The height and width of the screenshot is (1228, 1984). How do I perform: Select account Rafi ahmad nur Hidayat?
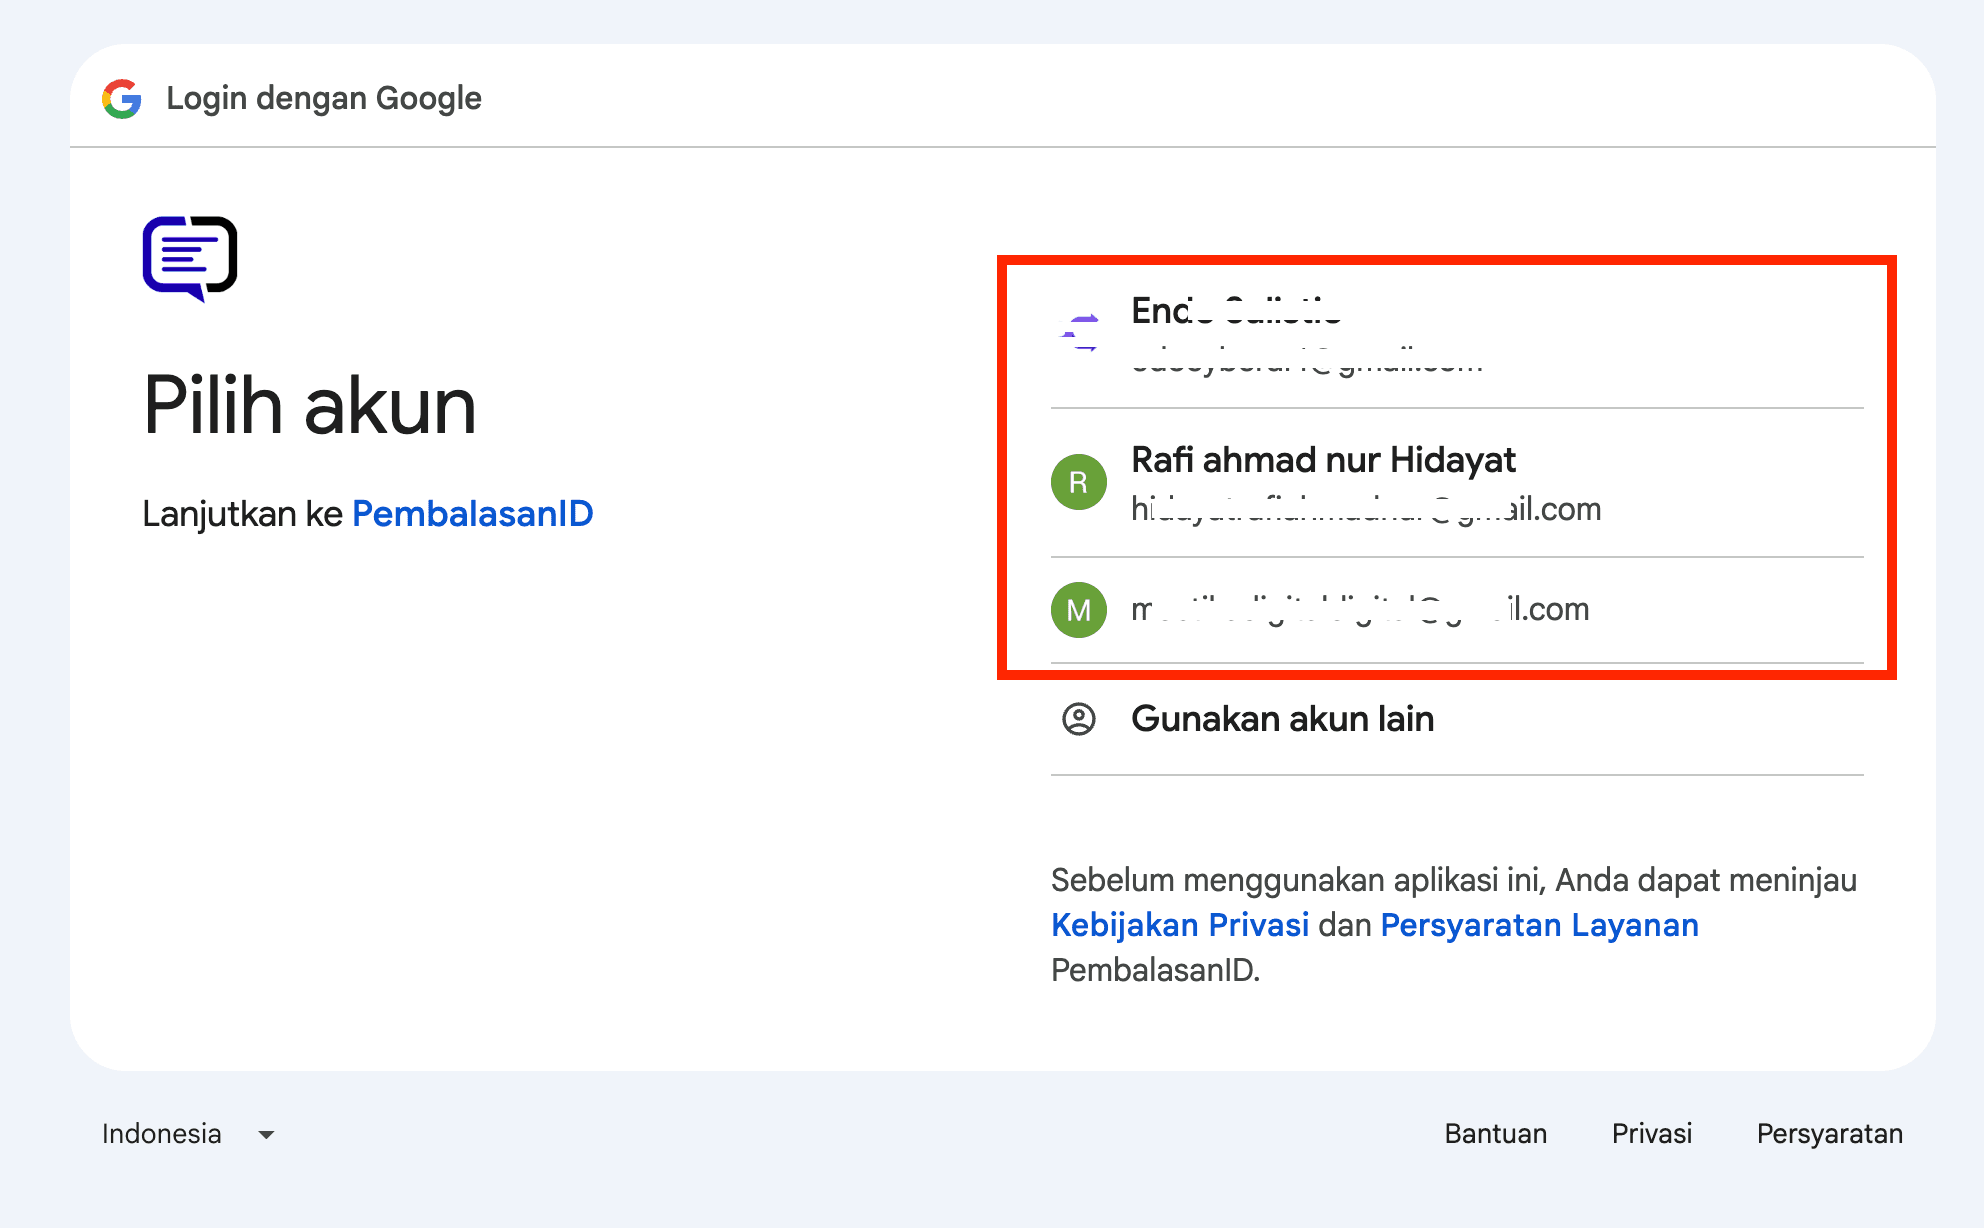1457,483
